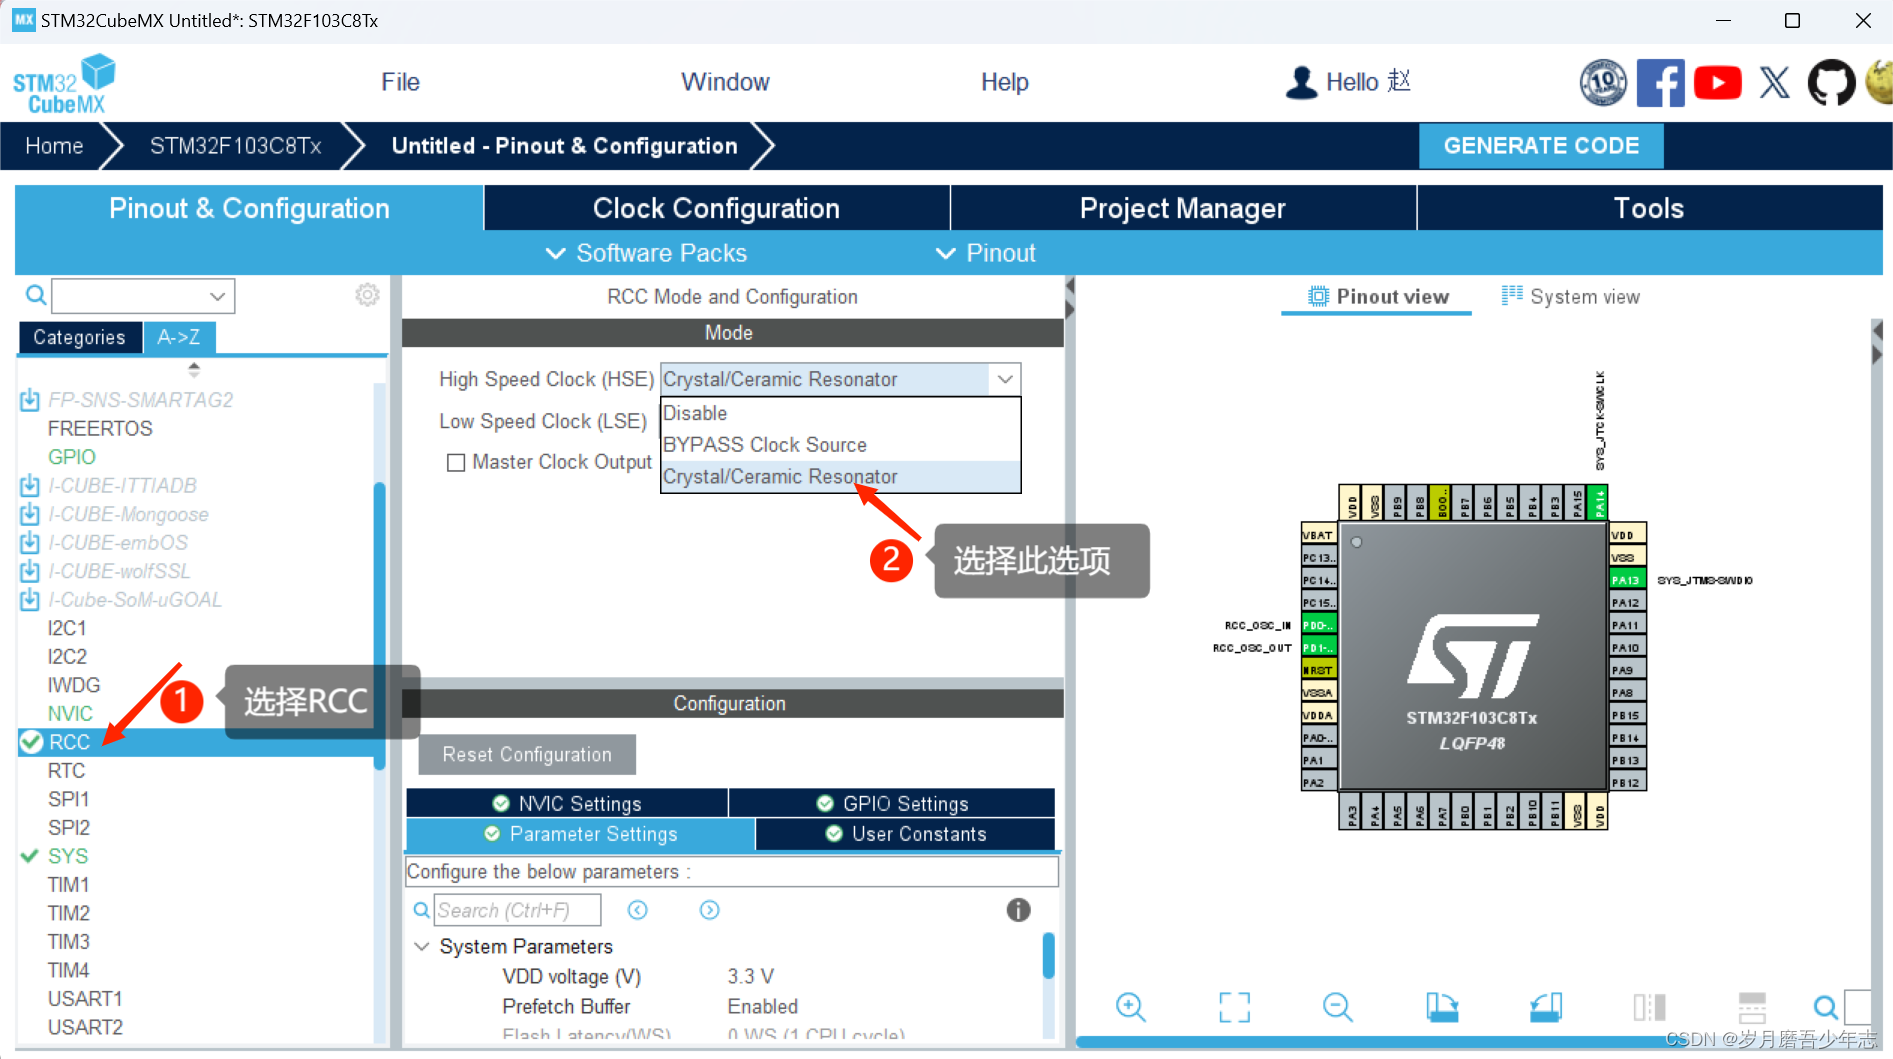Click the 10-year anniversary badge icon

(1603, 82)
